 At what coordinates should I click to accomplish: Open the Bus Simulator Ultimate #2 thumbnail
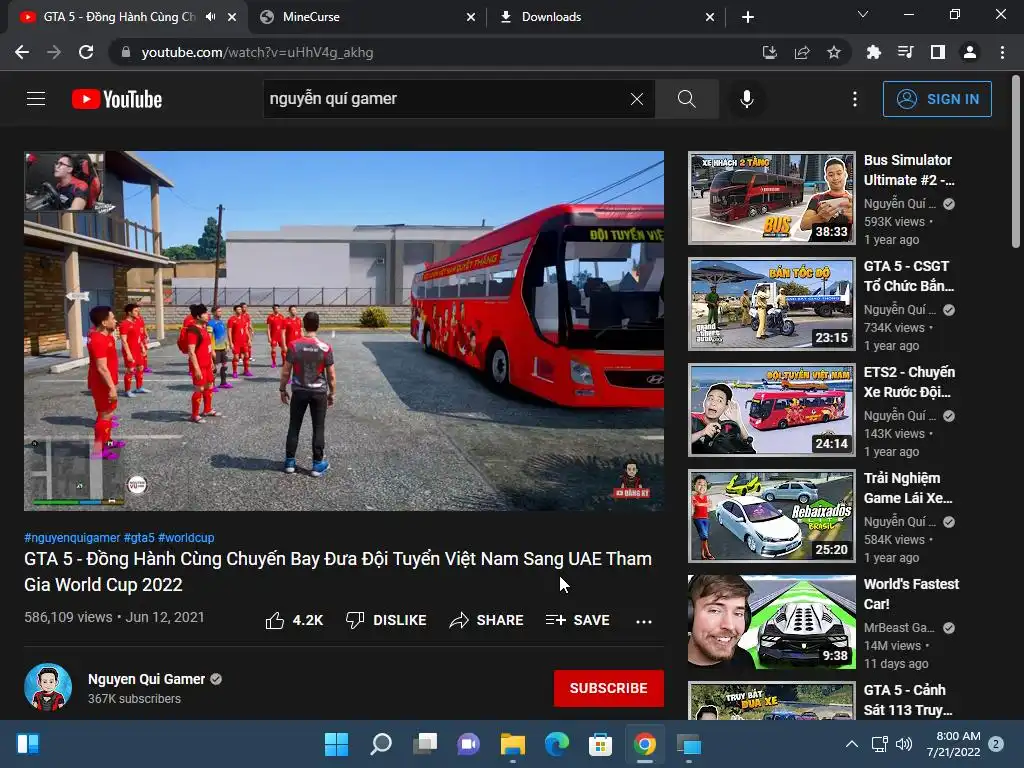point(772,198)
